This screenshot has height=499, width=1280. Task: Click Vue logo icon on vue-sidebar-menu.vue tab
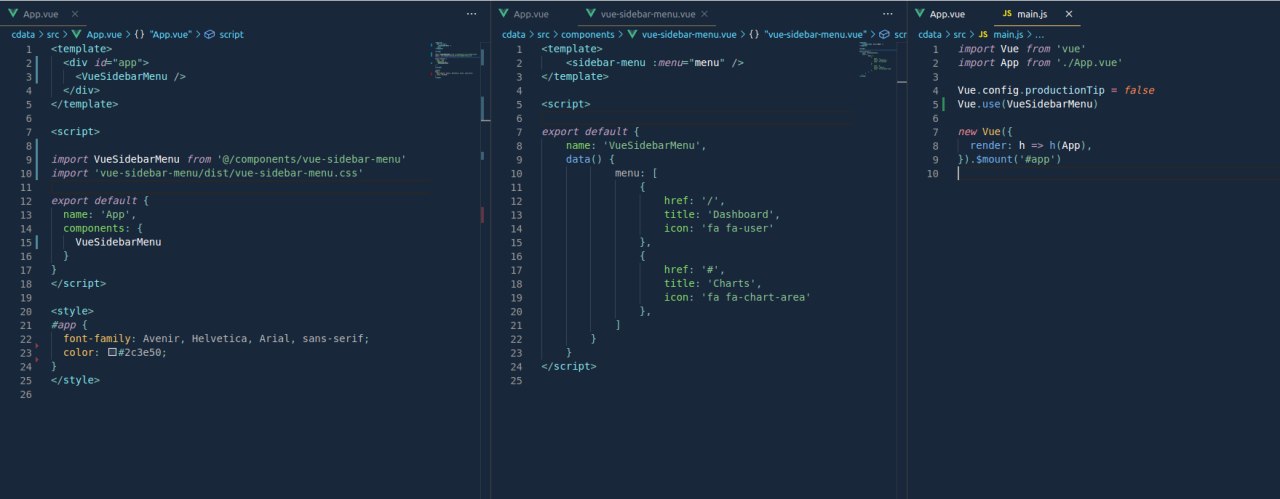(x=591, y=14)
